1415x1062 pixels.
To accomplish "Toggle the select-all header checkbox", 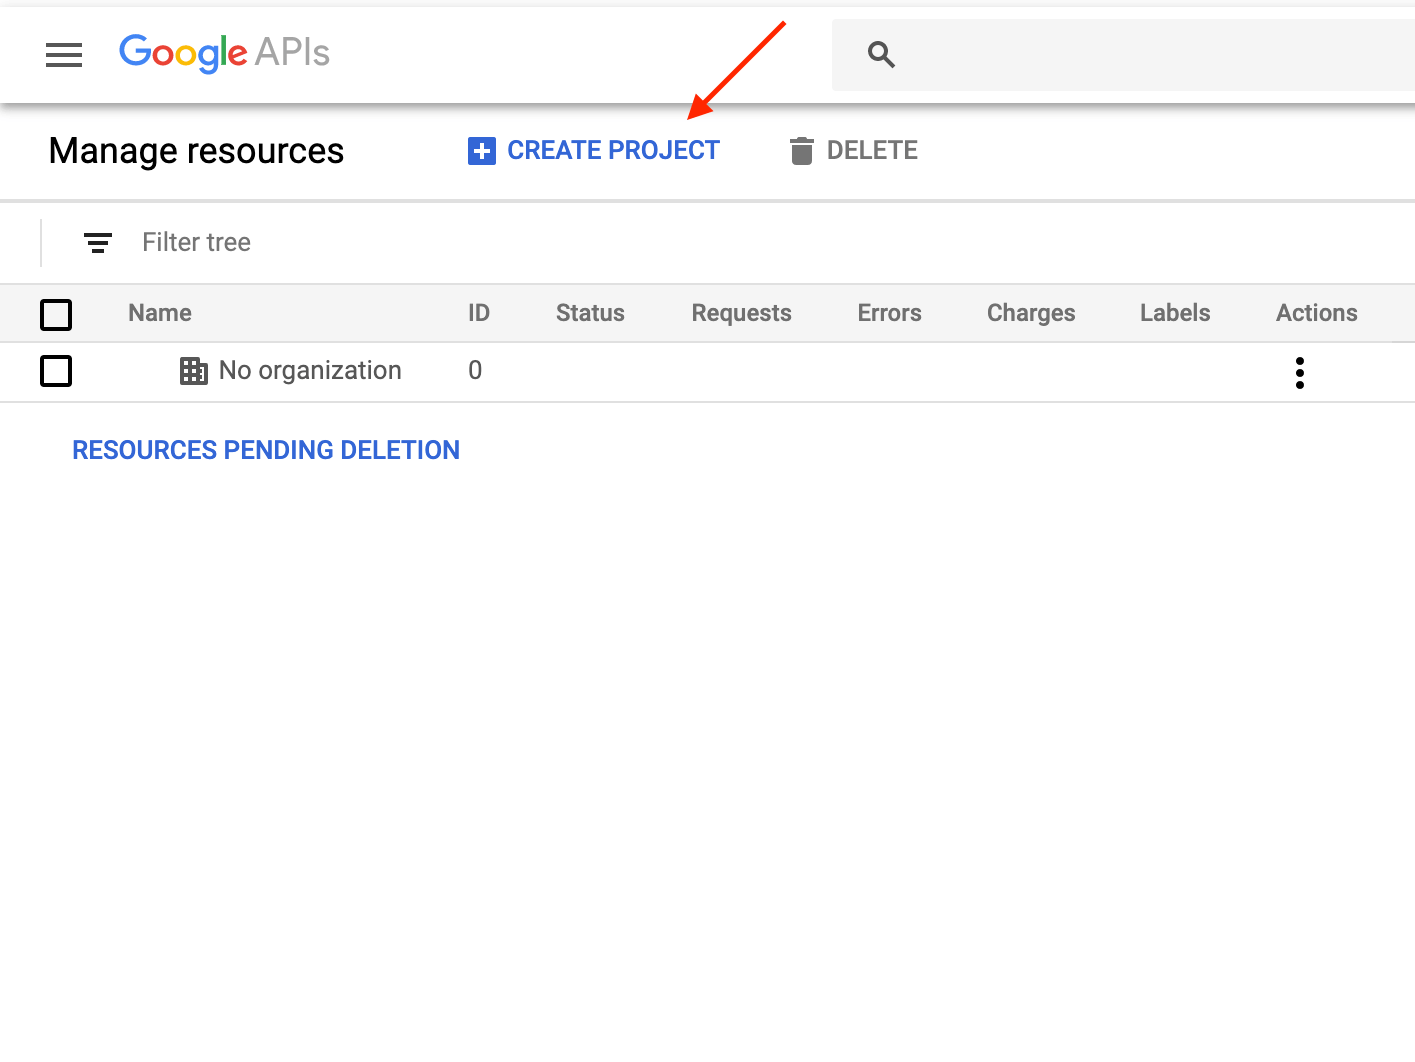I will tap(56, 315).
